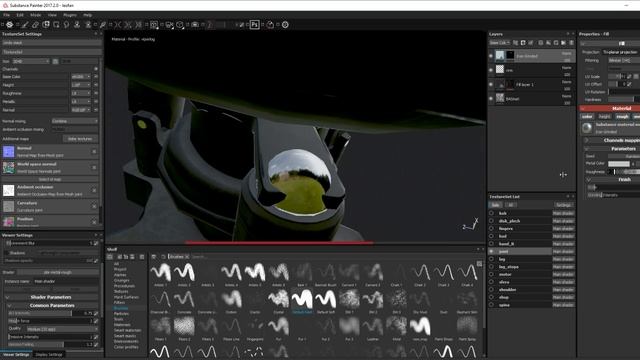This screenshot has width=640, height=360.
Task: Toggle the rough channel in Material
Action: pyautogui.click(x=622, y=117)
